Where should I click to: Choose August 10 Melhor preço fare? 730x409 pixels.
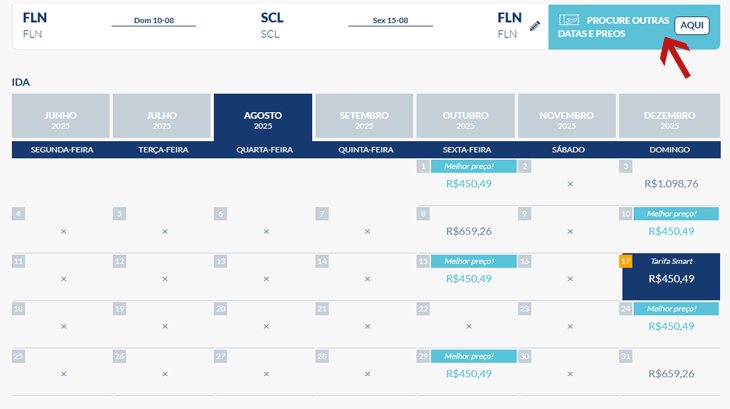tap(671, 231)
